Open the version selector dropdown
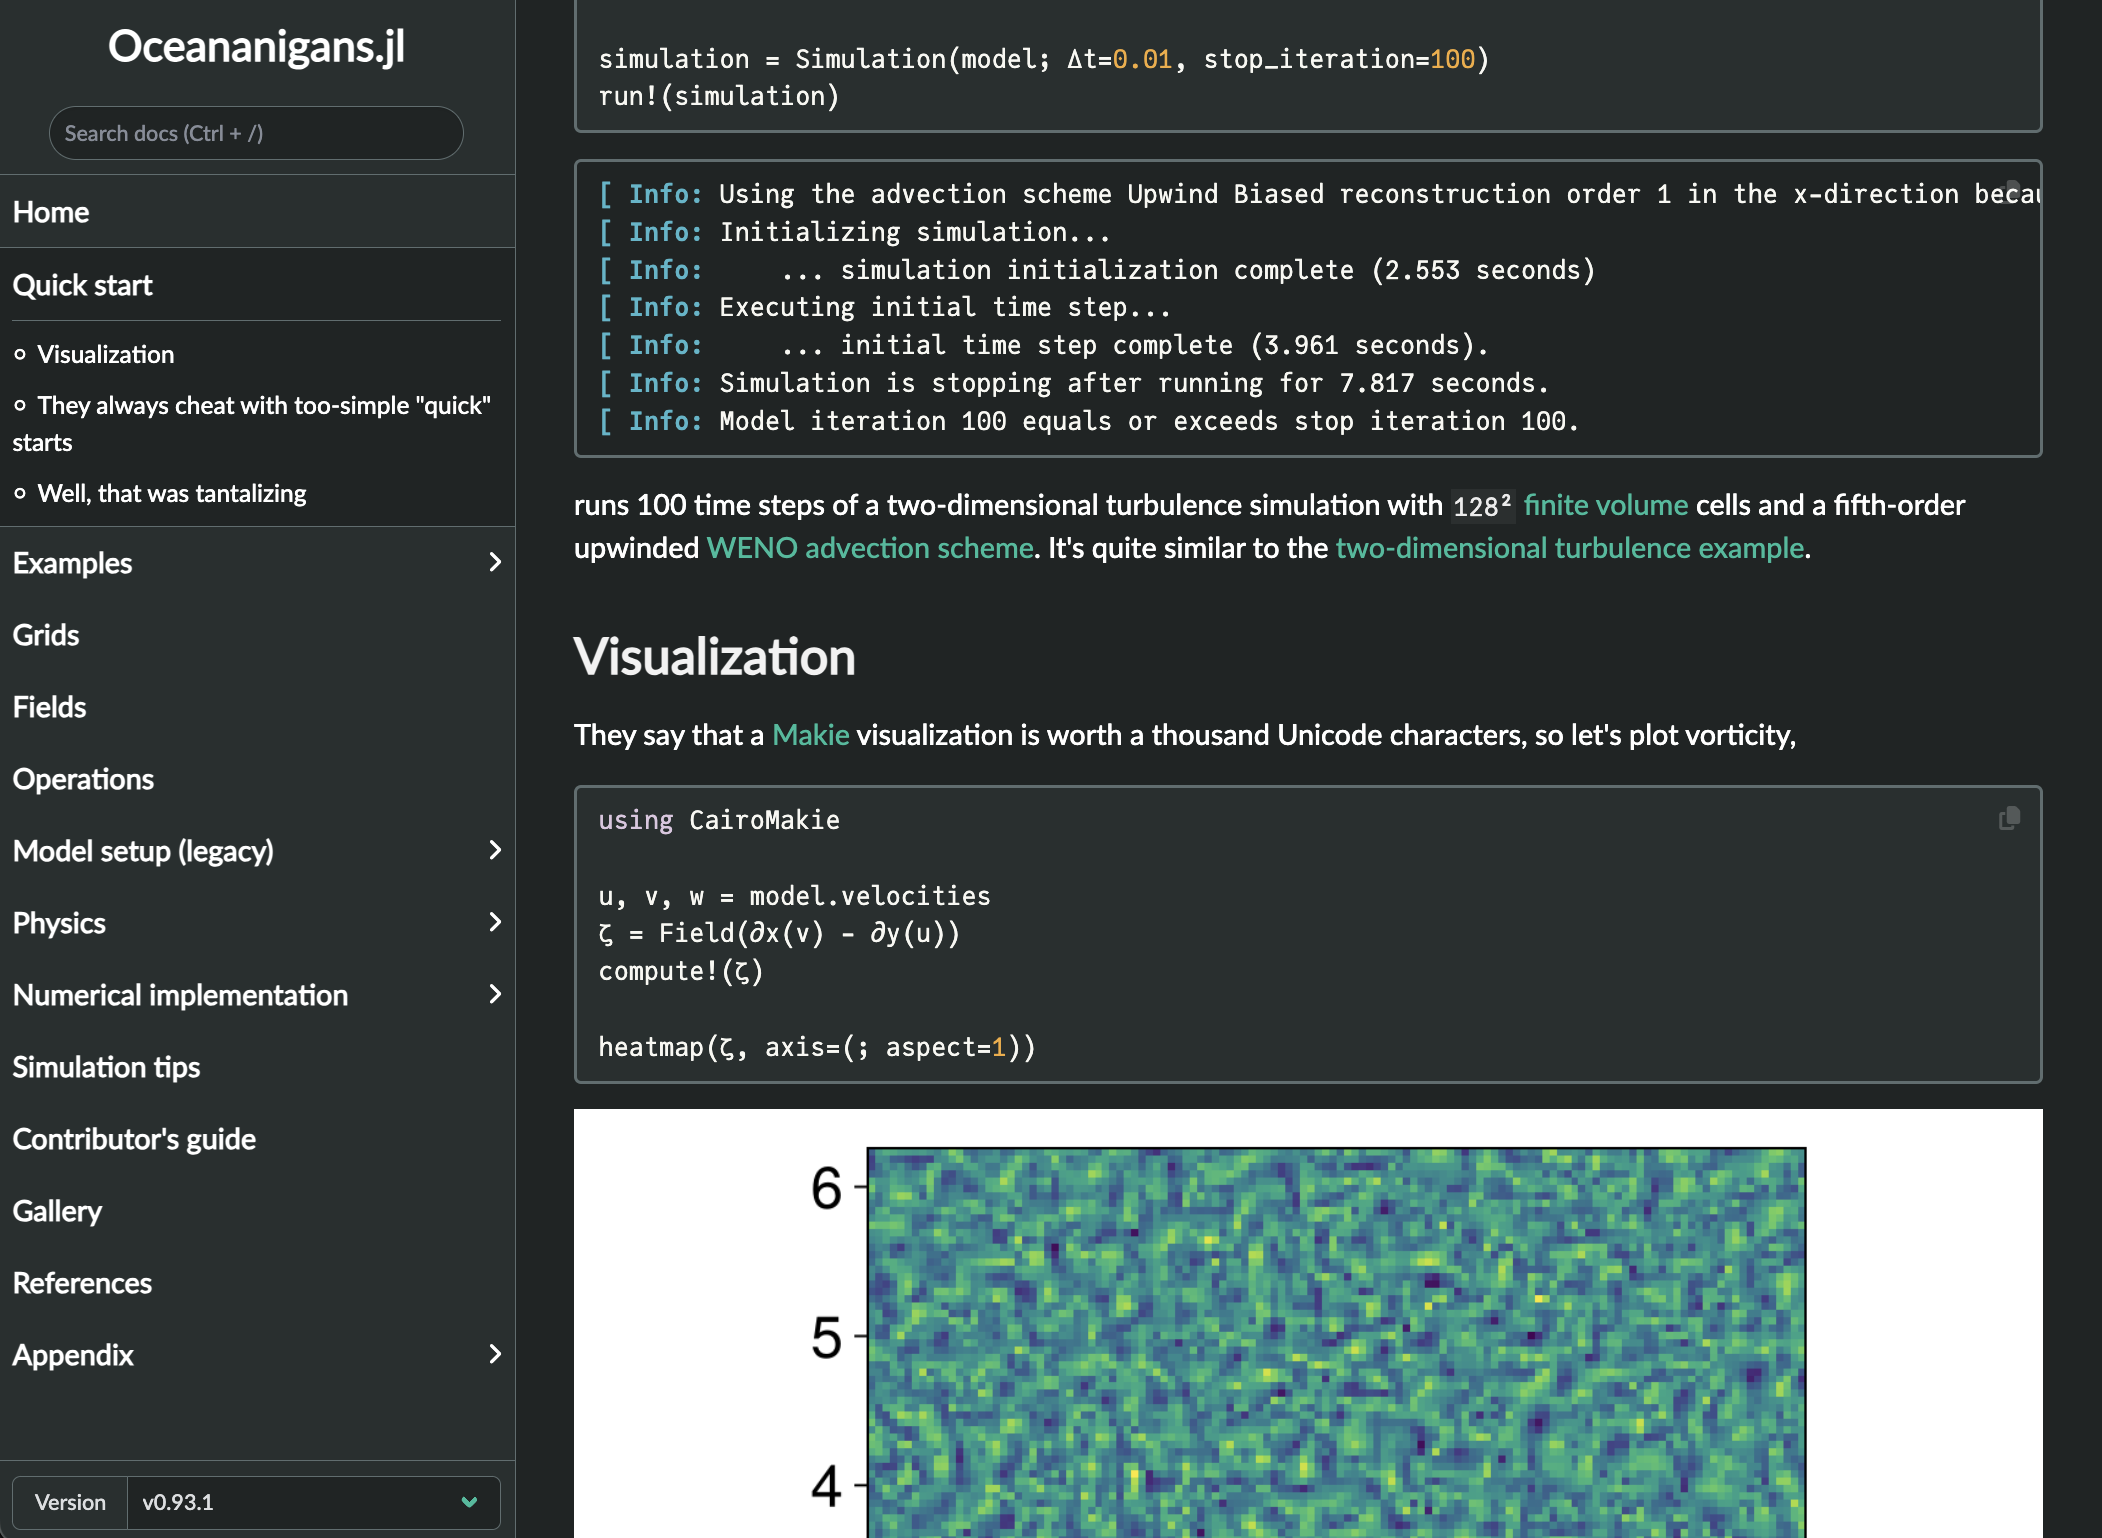 313,1502
